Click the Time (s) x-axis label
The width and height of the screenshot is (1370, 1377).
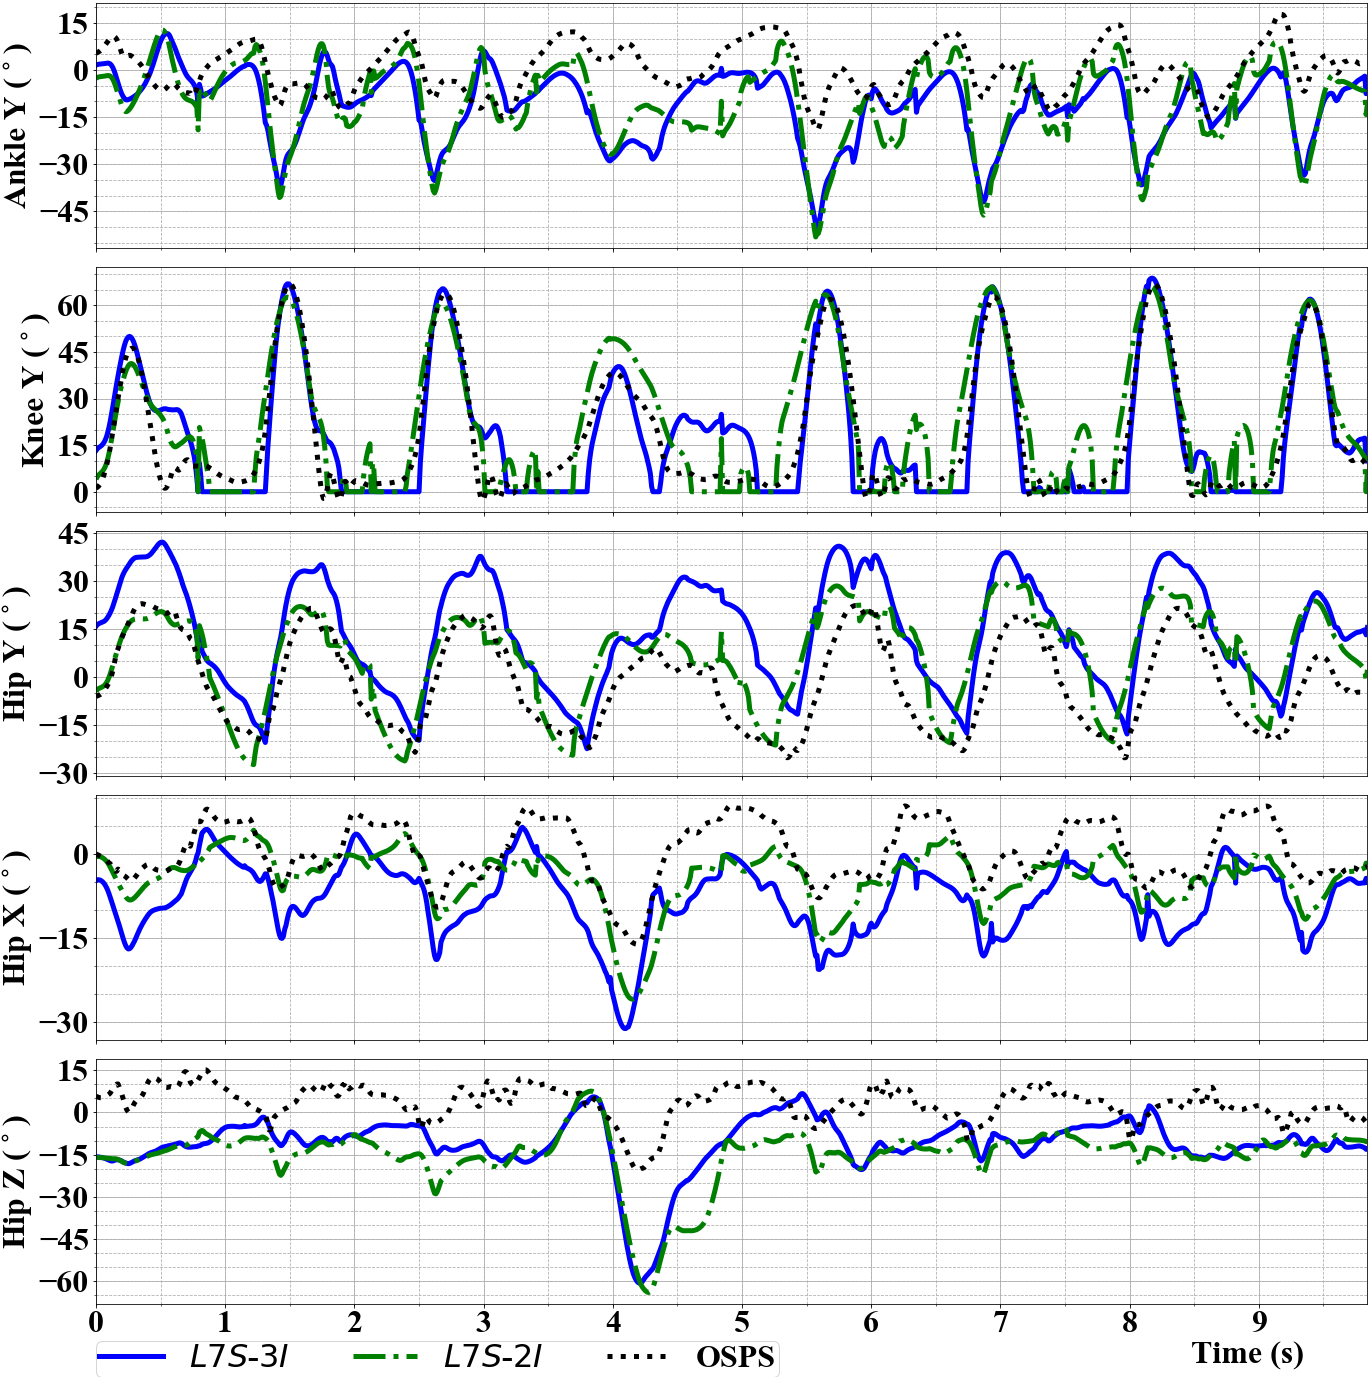coord(1247,1353)
